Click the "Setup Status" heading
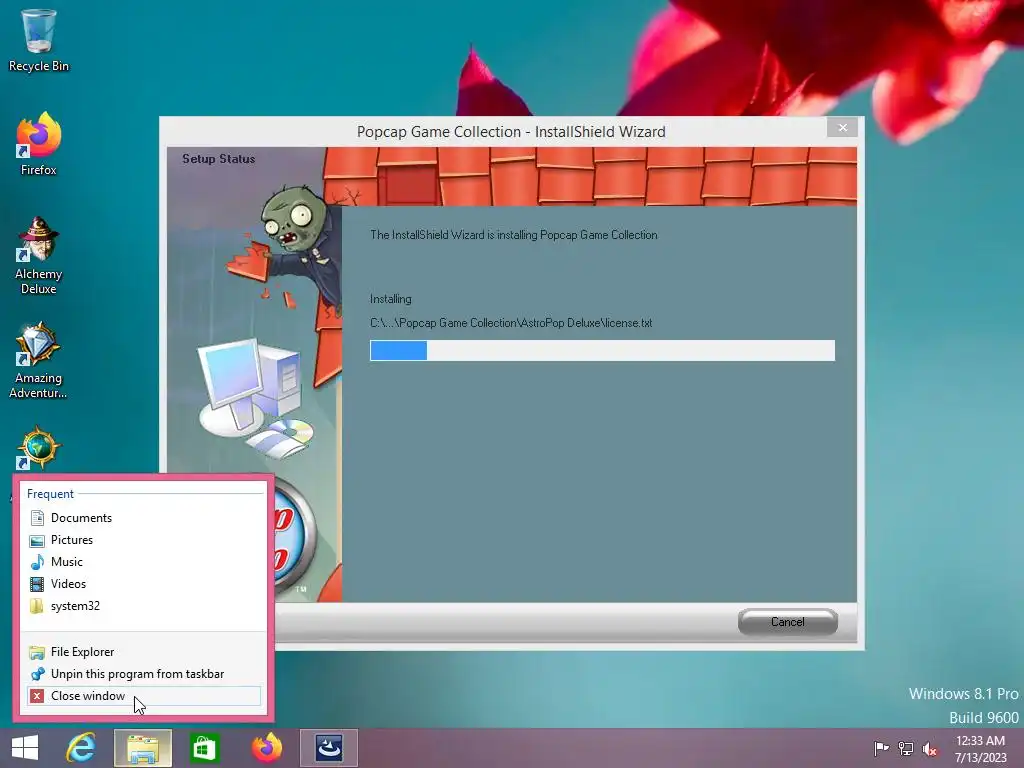The image size is (1024, 768). coord(219,159)
